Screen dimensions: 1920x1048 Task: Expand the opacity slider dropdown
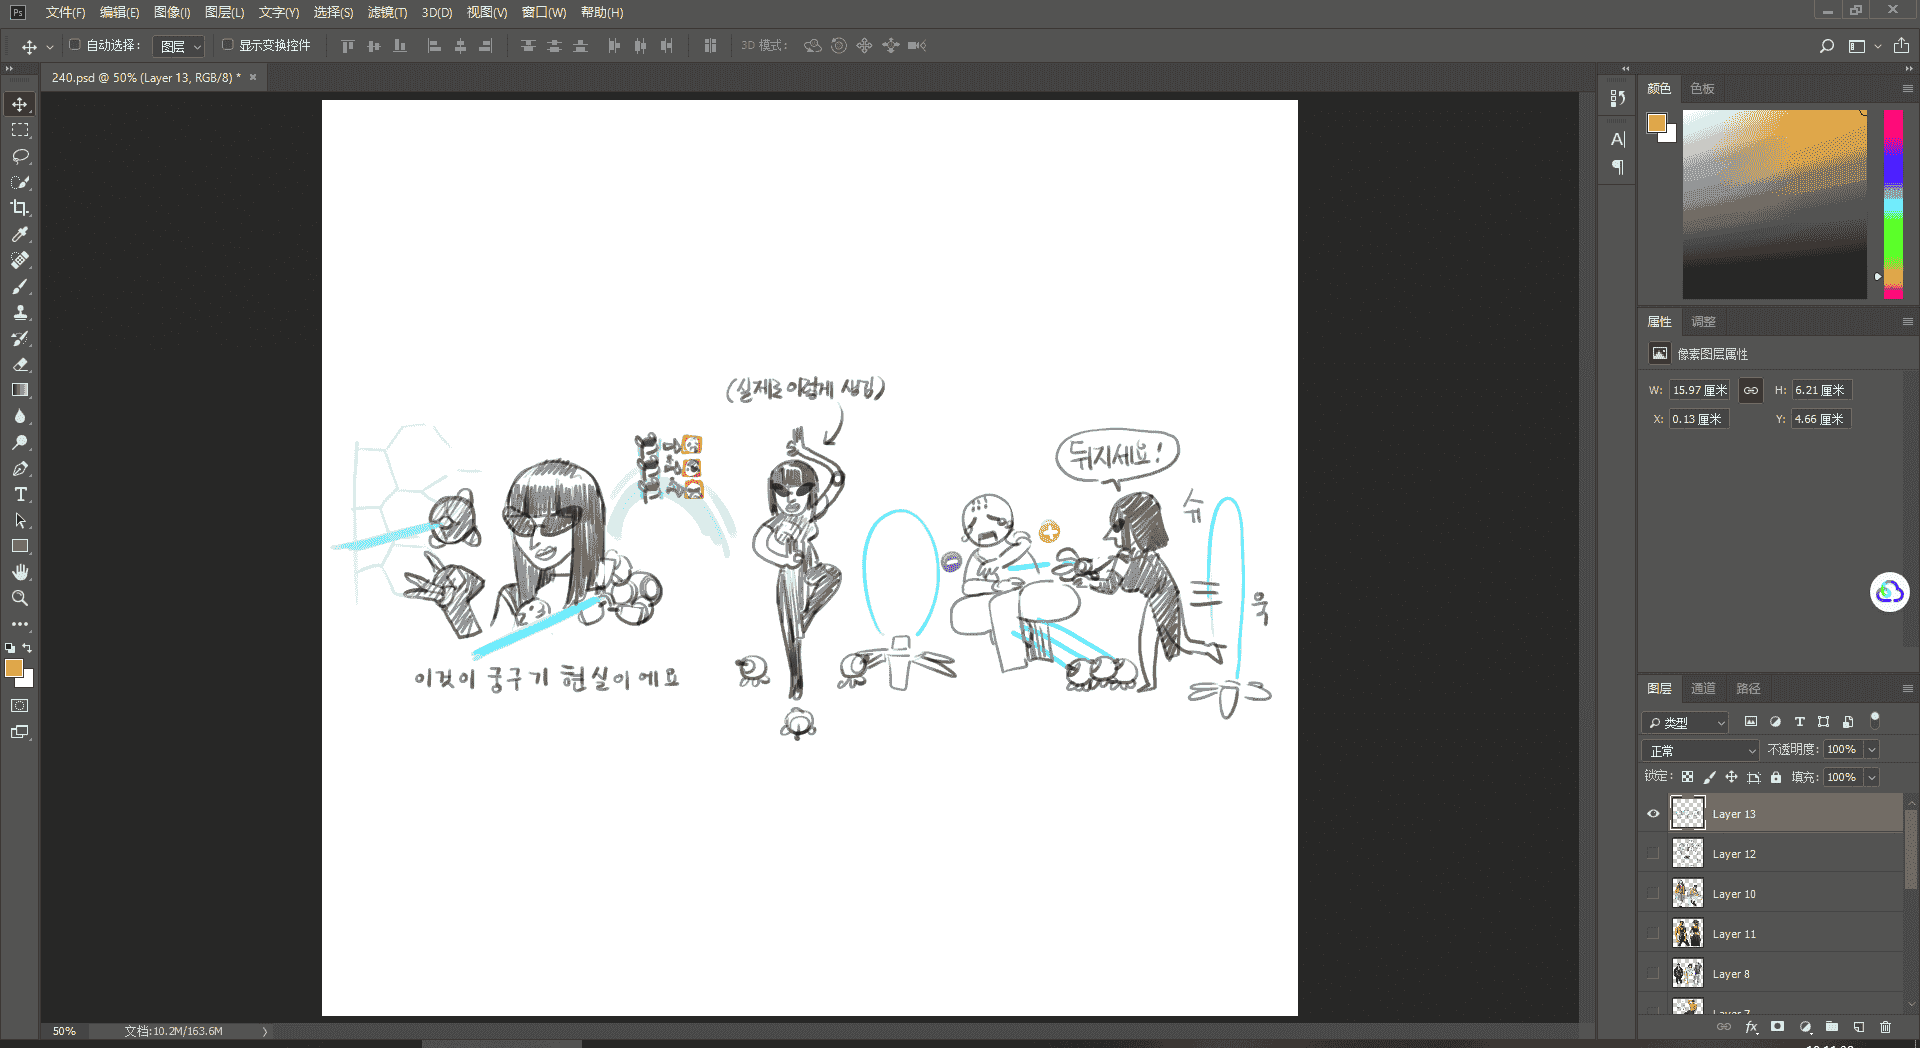tap(1872, 749)
